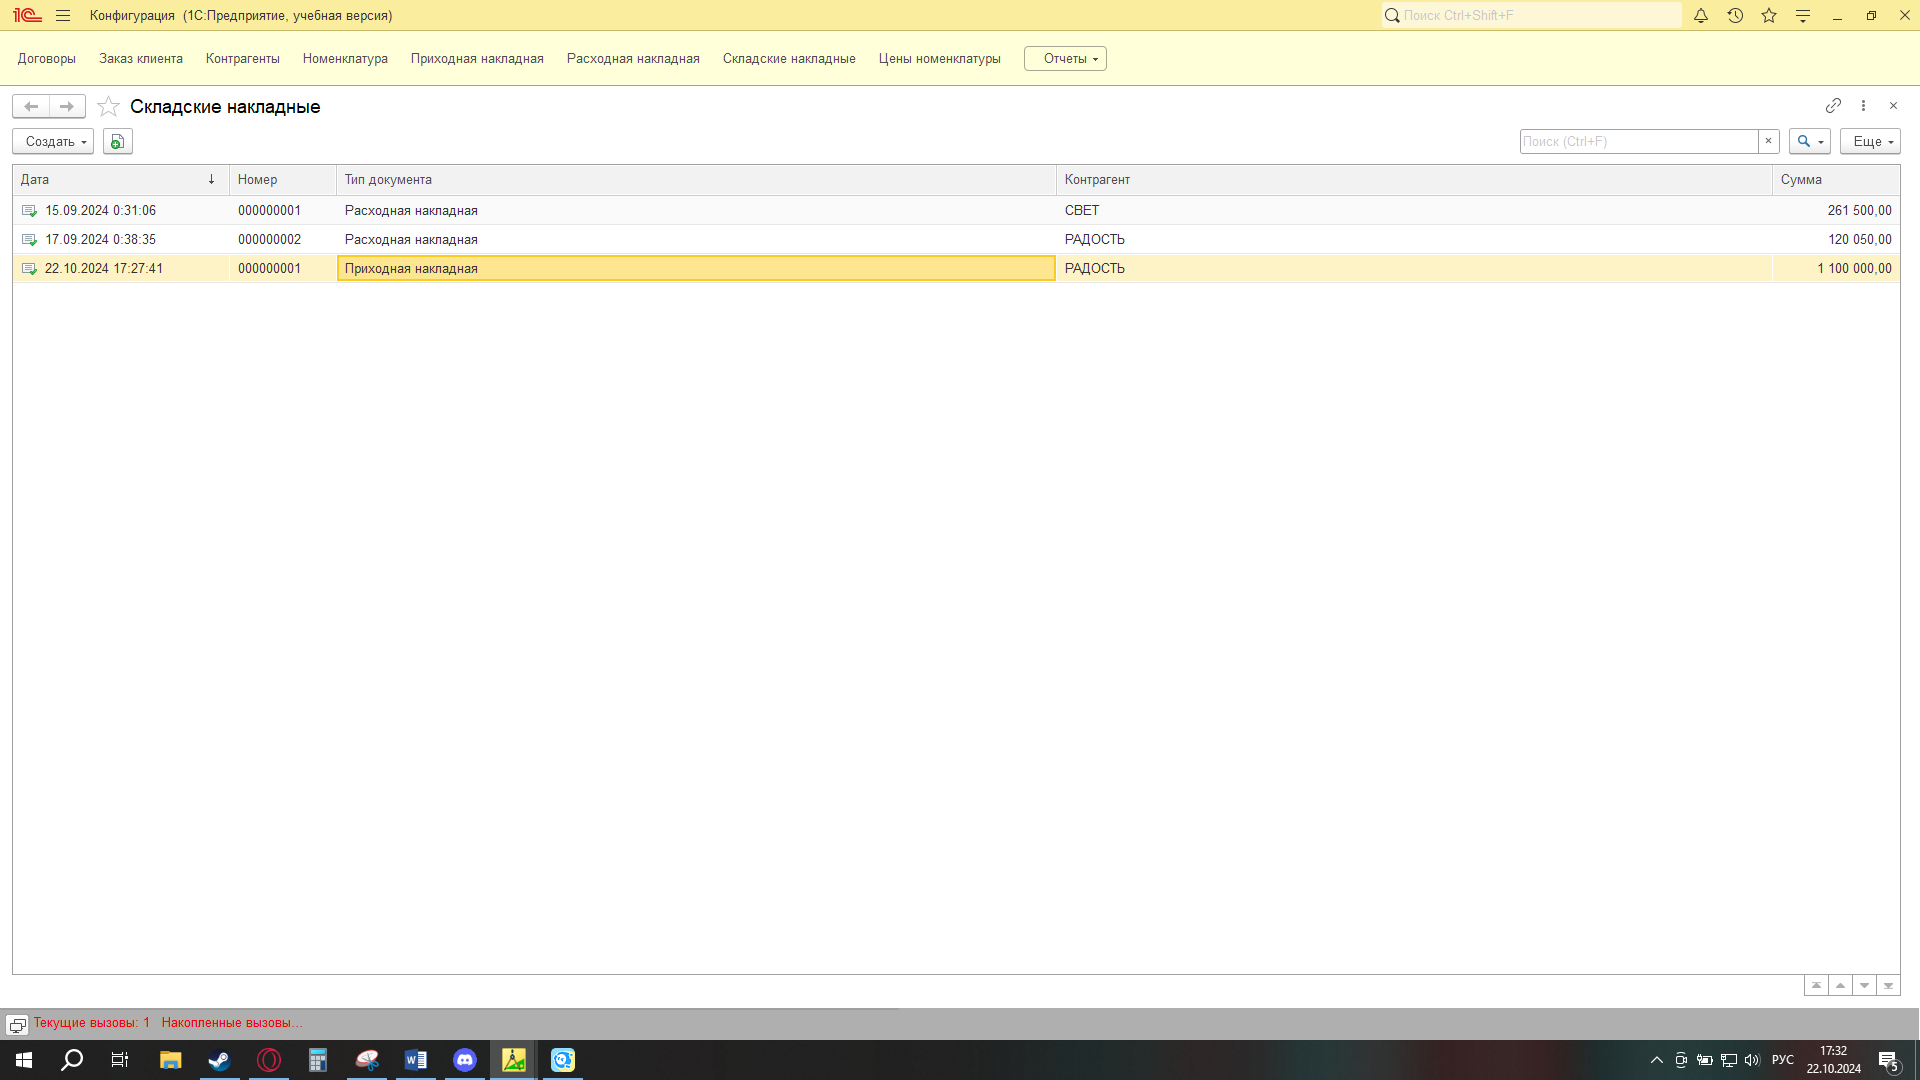The image size is (1920, 1080).
Task: Add Складские накладные to favorites star
Action: [108, 106]
